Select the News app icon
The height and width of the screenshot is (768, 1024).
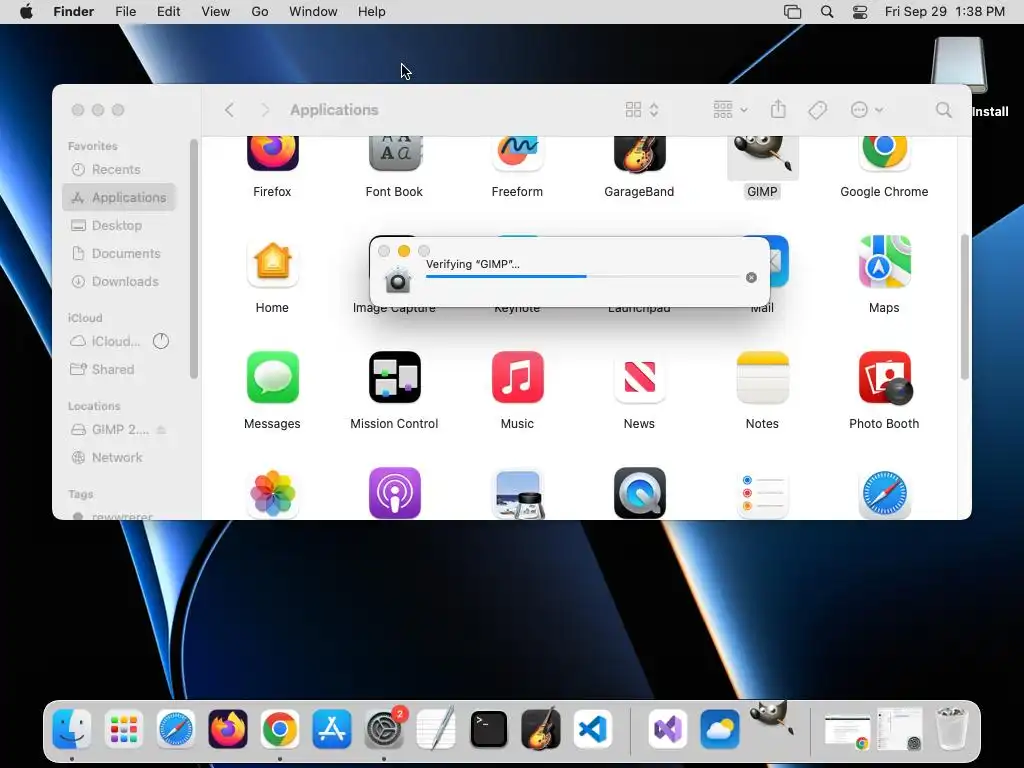(639, 377)
